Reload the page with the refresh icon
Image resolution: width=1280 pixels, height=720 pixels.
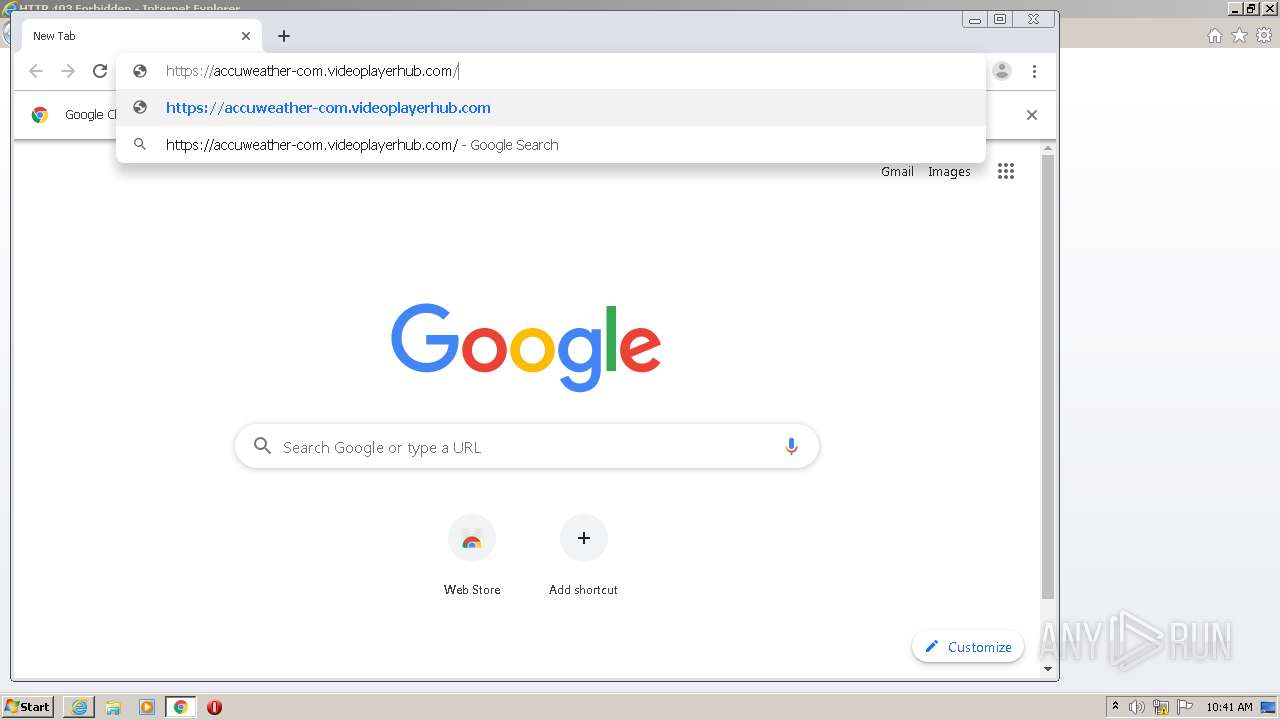(x=100, y=71)
